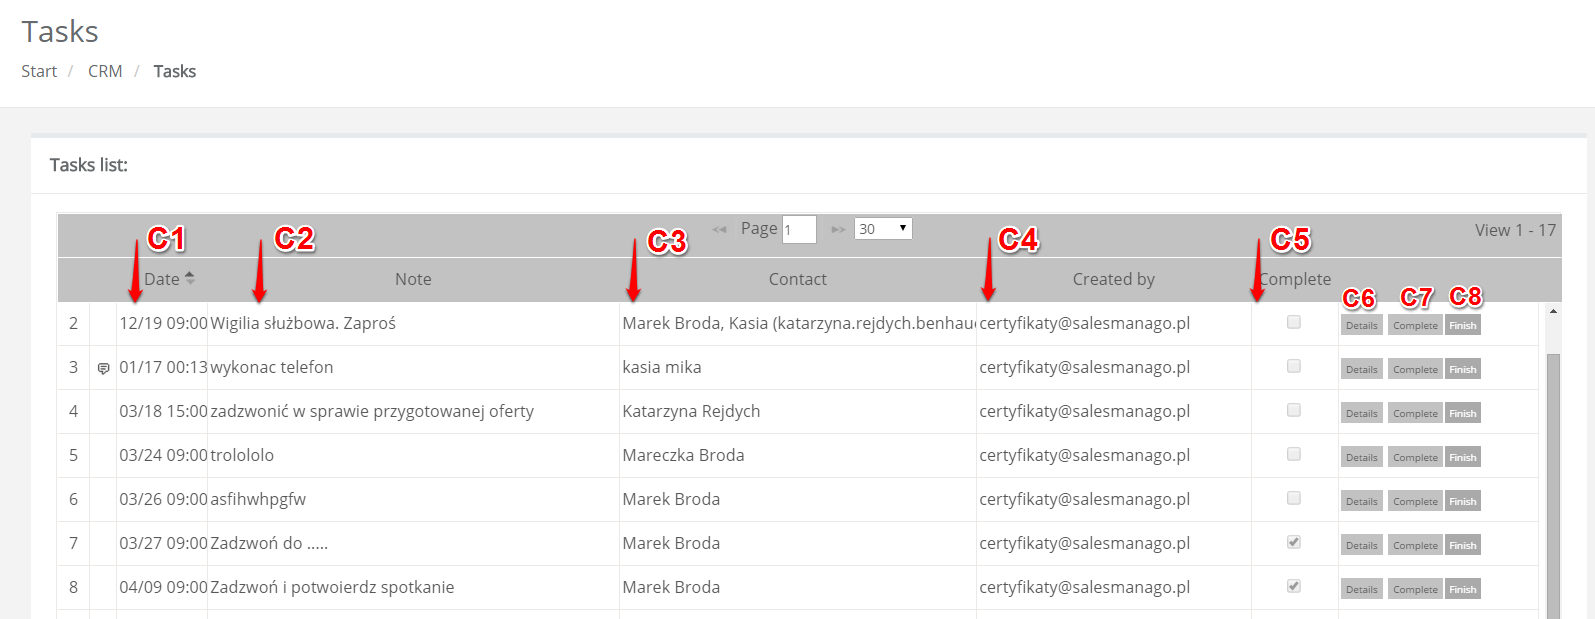The height and width of the screenshot is (619, 1595).
Task: Click Finish for the Wigilia służbowa task
Action: (x=1463, y=326)
